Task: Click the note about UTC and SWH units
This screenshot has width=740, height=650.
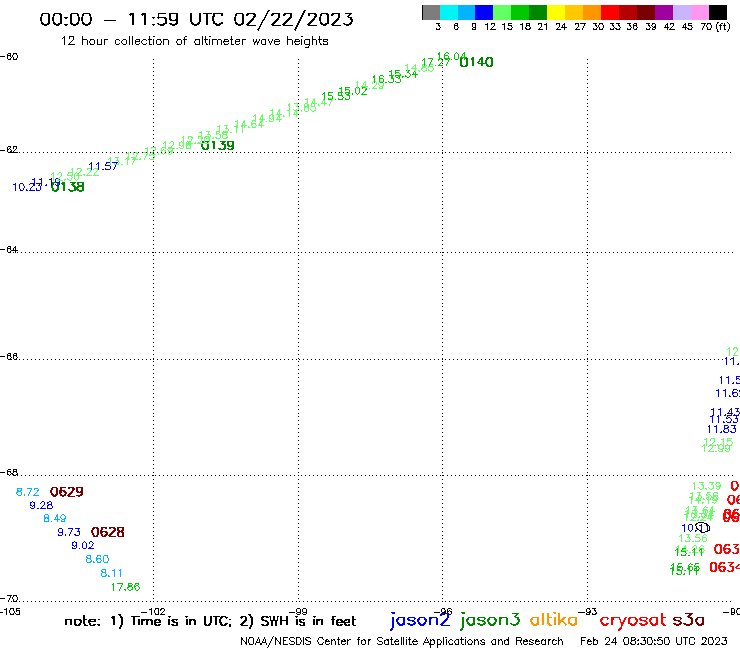Action: [210, 621]
